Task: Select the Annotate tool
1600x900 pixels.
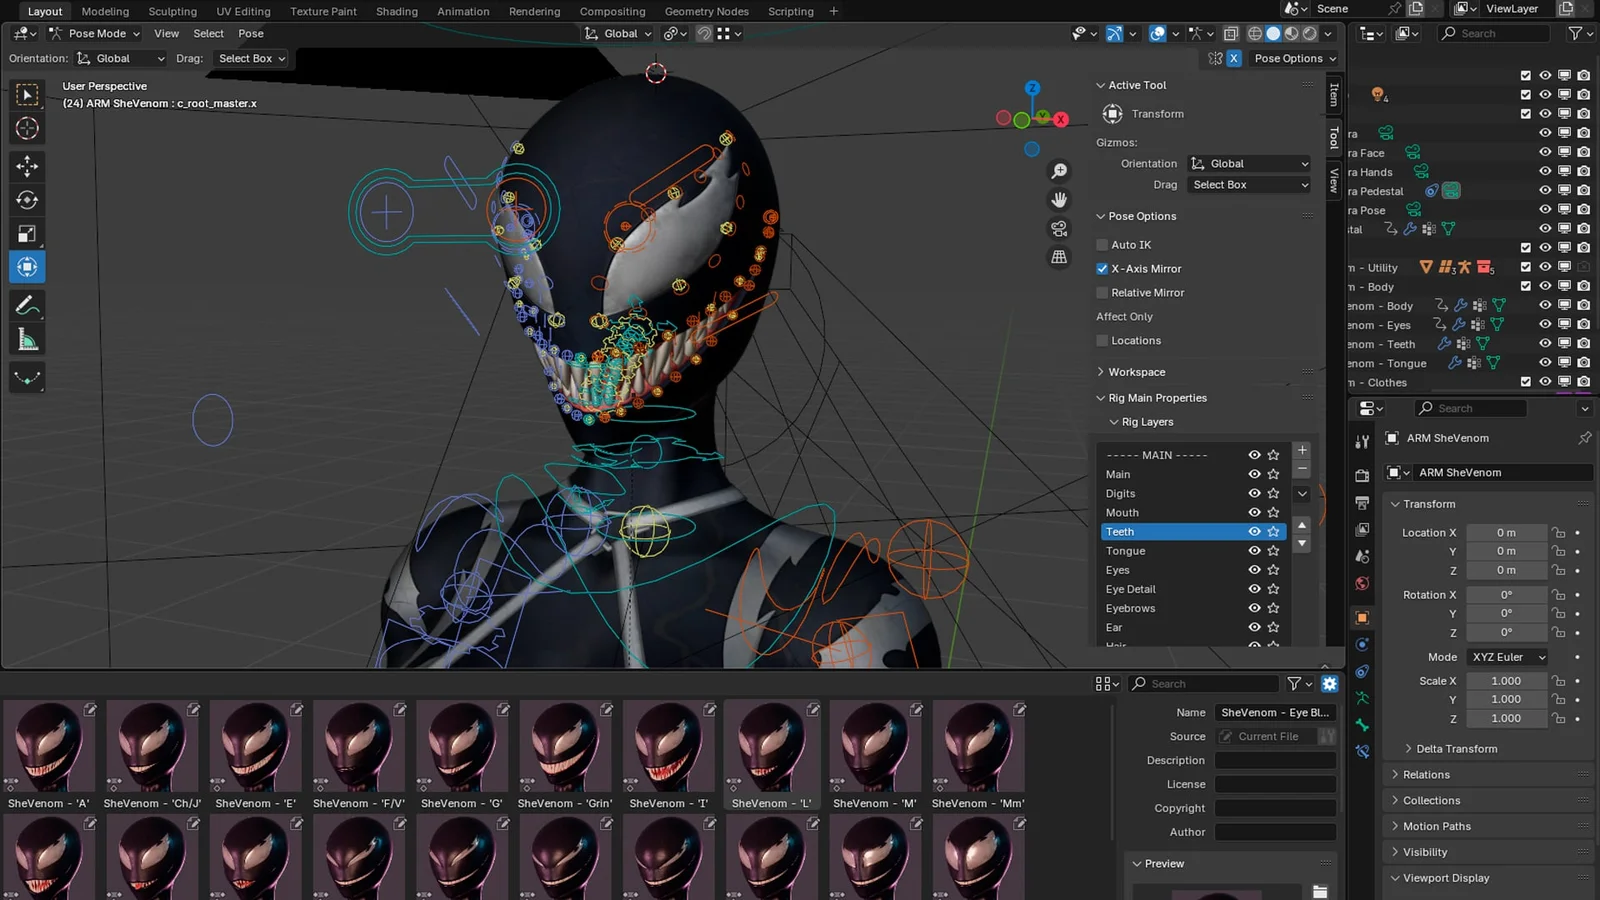Action: (27, 305)
